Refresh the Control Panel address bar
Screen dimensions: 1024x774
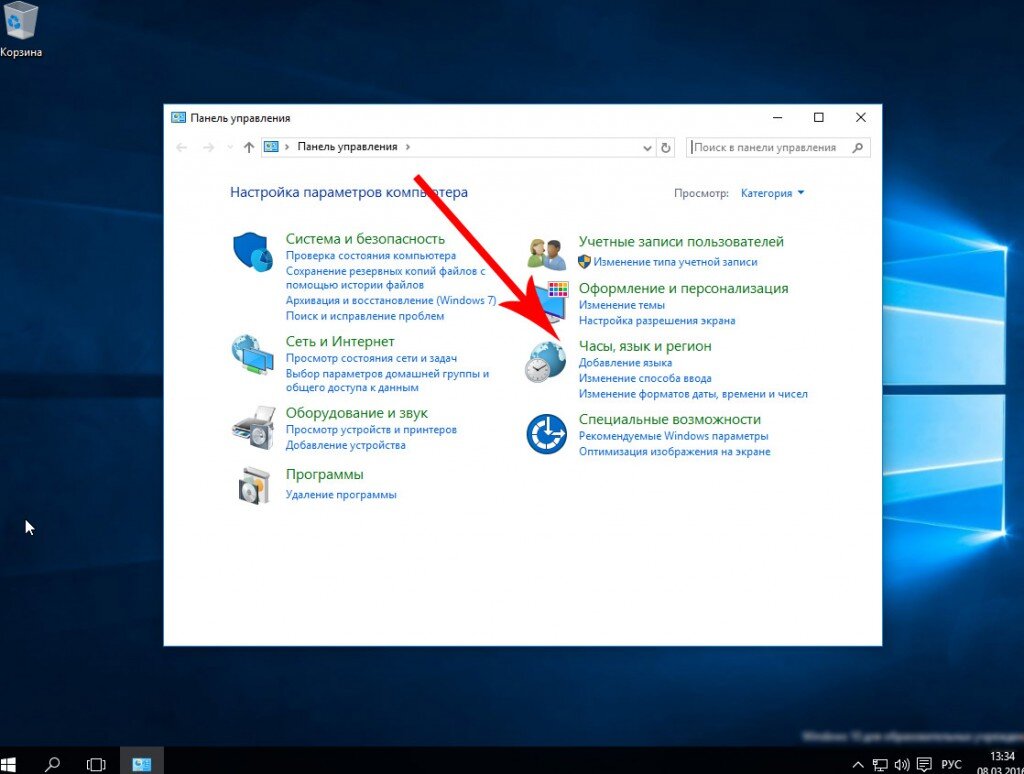pos(665,148)
